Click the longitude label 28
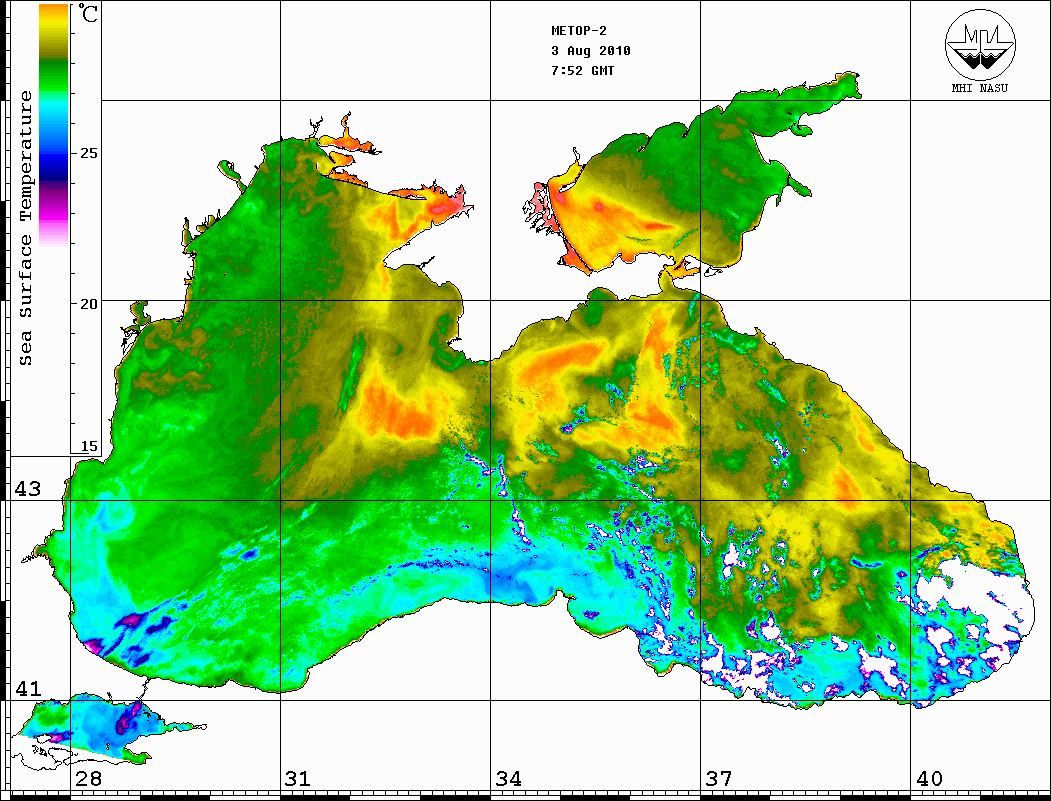The width and height of the screenshot is (1051, 801). 88,778
